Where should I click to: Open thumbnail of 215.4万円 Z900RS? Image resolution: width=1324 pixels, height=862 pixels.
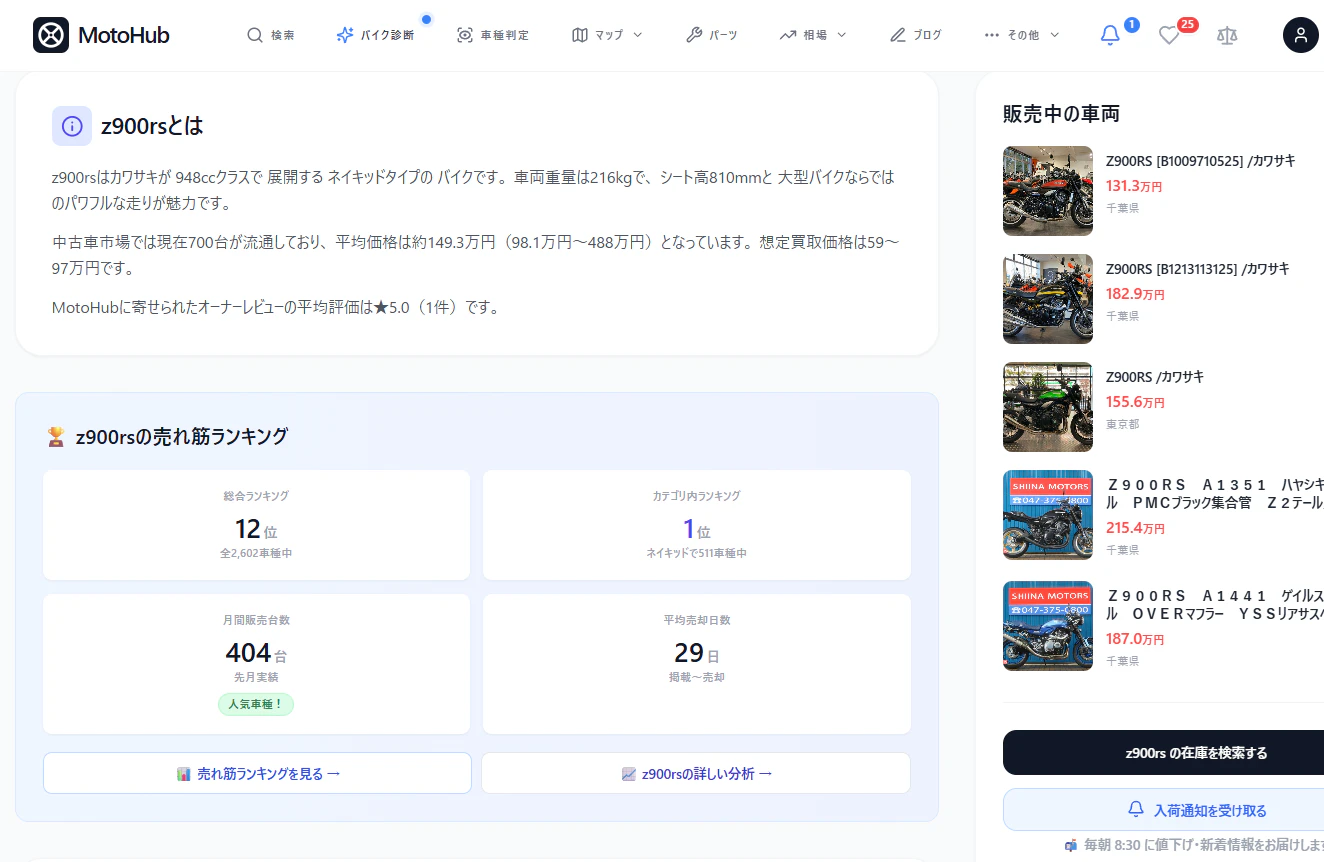[1048, 515]
